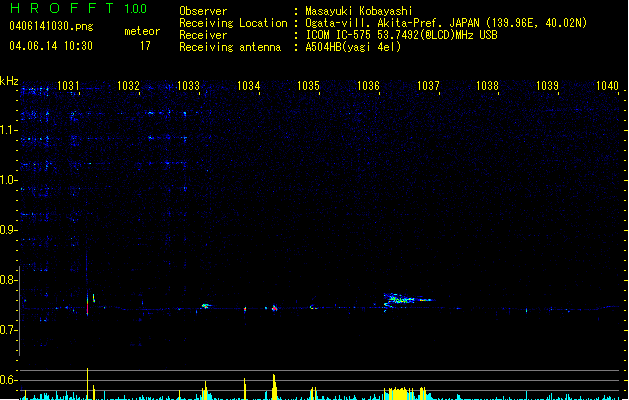Select the A504HB(yagi 4el) antenna text
The image size is (629, 400).
[x=353, y=47]
